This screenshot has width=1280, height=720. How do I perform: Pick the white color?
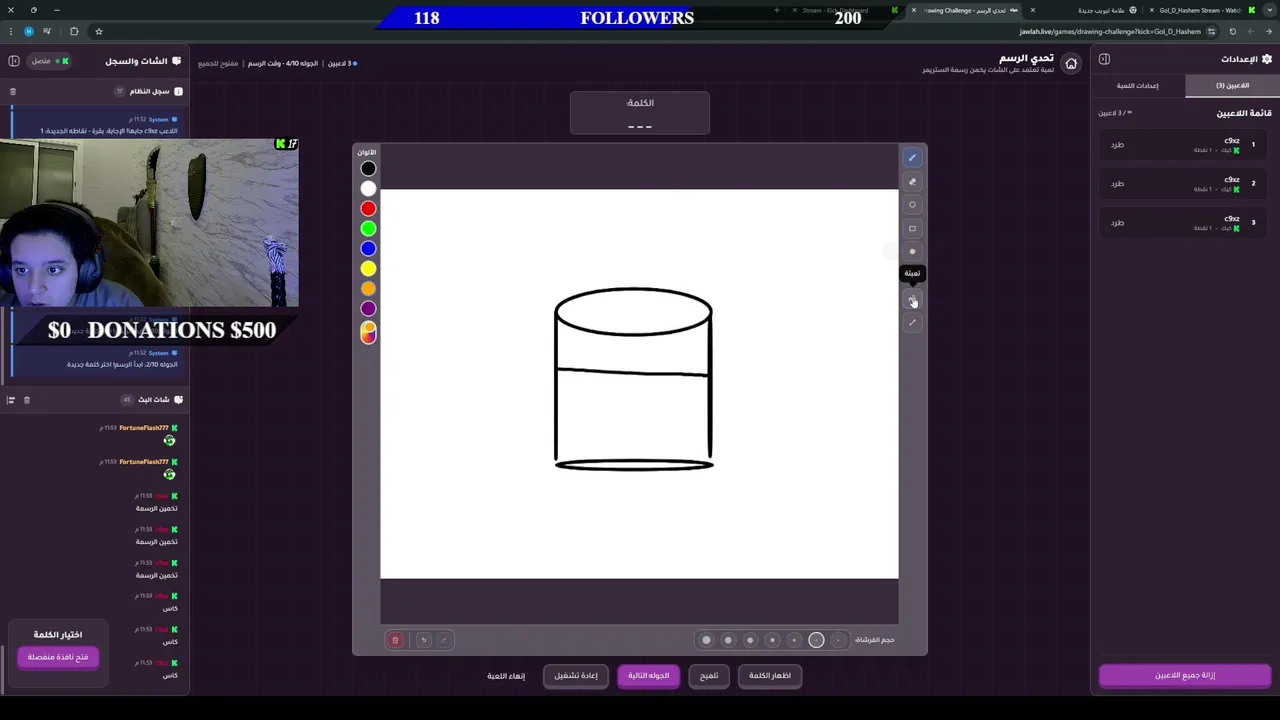pyautogui.click(x=368, y=189)
